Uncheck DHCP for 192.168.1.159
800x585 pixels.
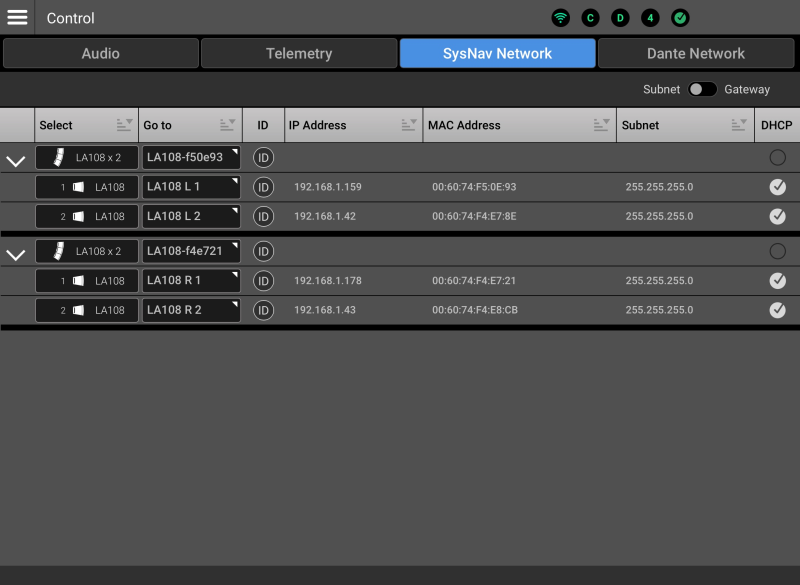coord(777,187)
